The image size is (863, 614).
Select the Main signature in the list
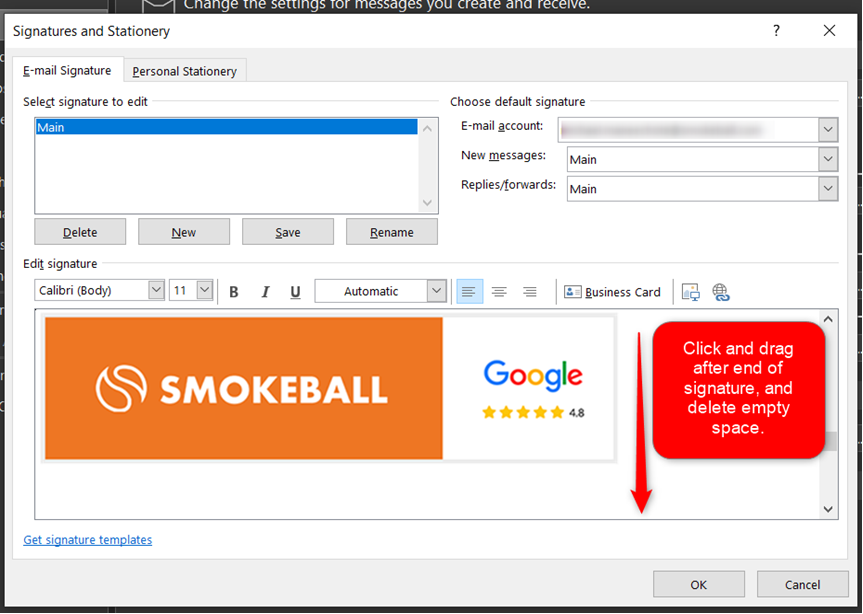click(226, 127)
